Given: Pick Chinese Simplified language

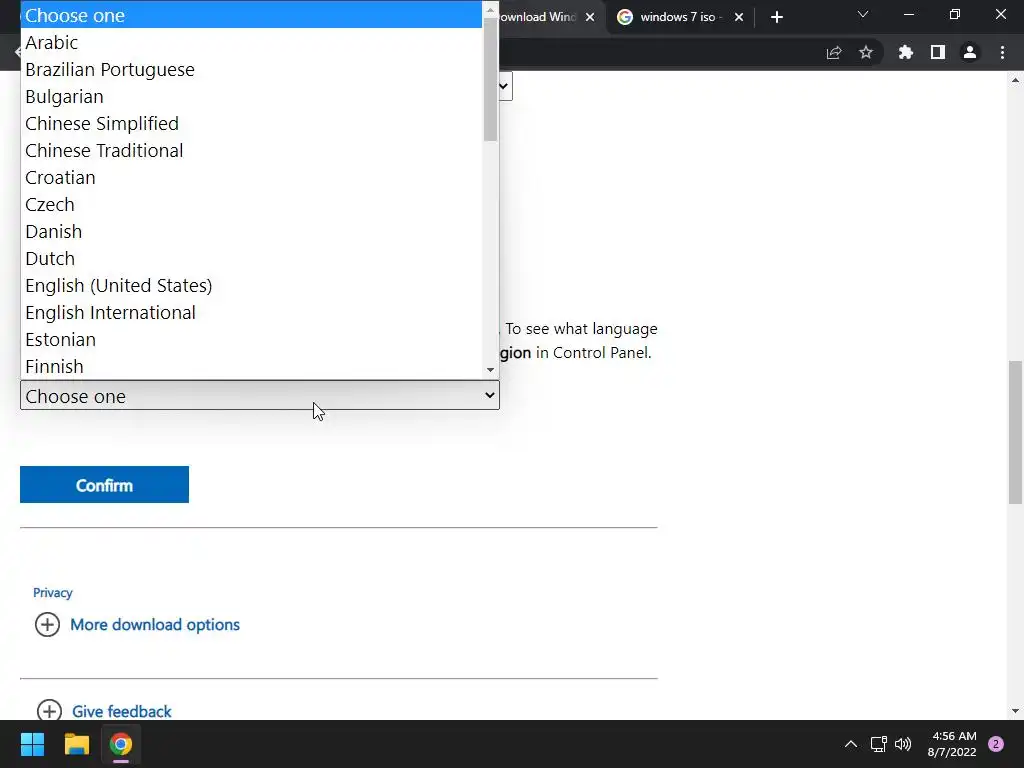Looking at the screenshot, I should click(251, 123).
